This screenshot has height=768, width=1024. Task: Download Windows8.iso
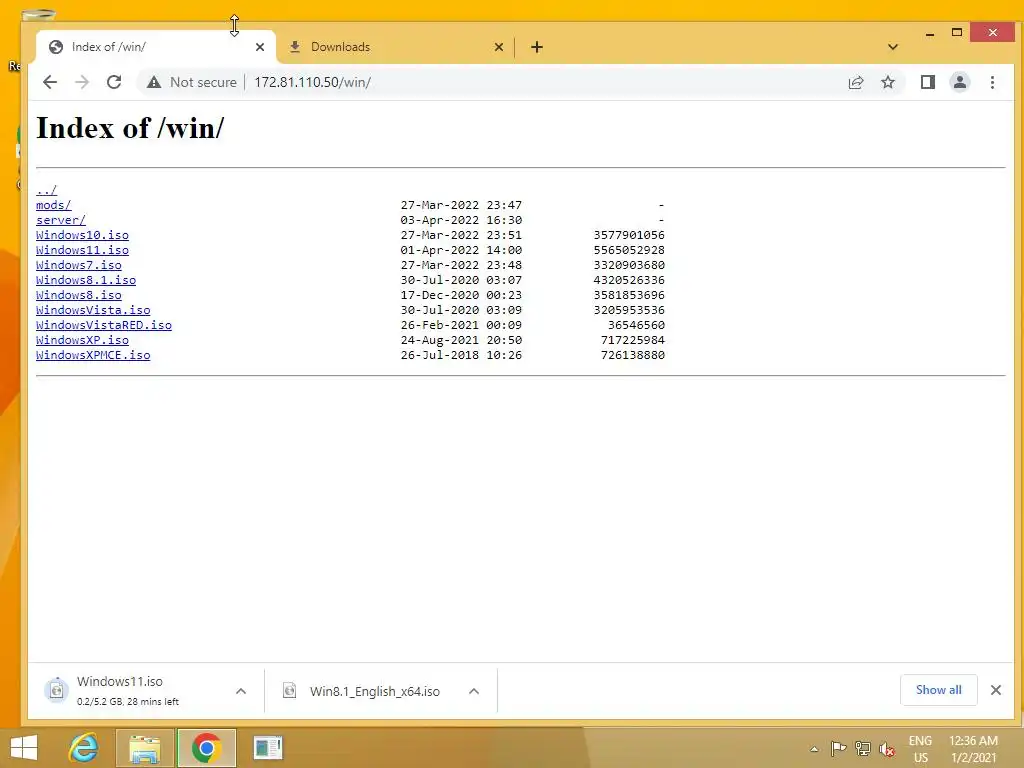click(78, 295)
